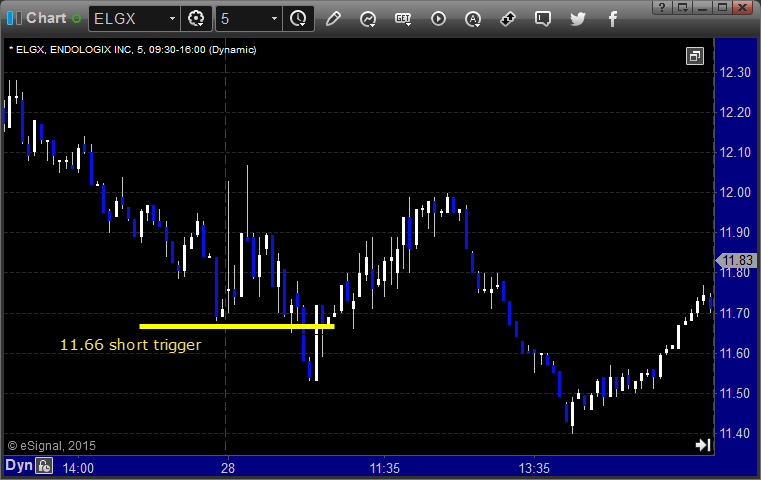Click the cascade windows icon on chart
The width and height of the screenshot is (761, 480).
[x=695, y=56]
